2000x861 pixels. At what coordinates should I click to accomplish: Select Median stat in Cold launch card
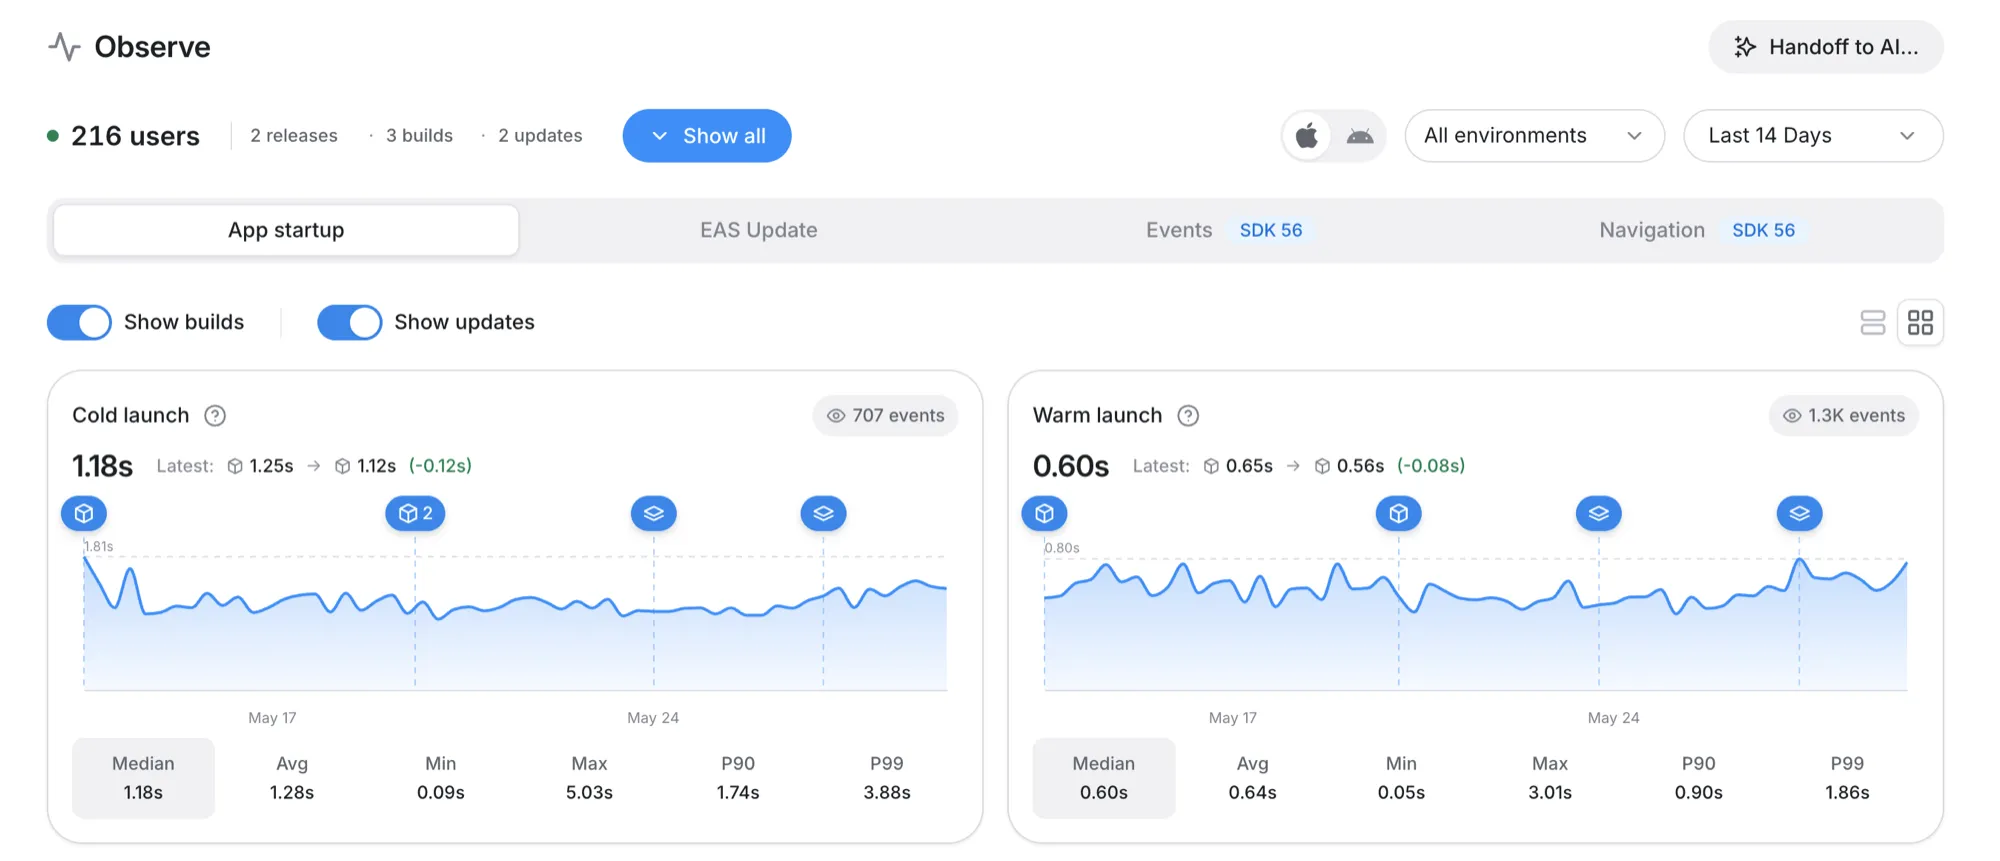pos(143,778)
